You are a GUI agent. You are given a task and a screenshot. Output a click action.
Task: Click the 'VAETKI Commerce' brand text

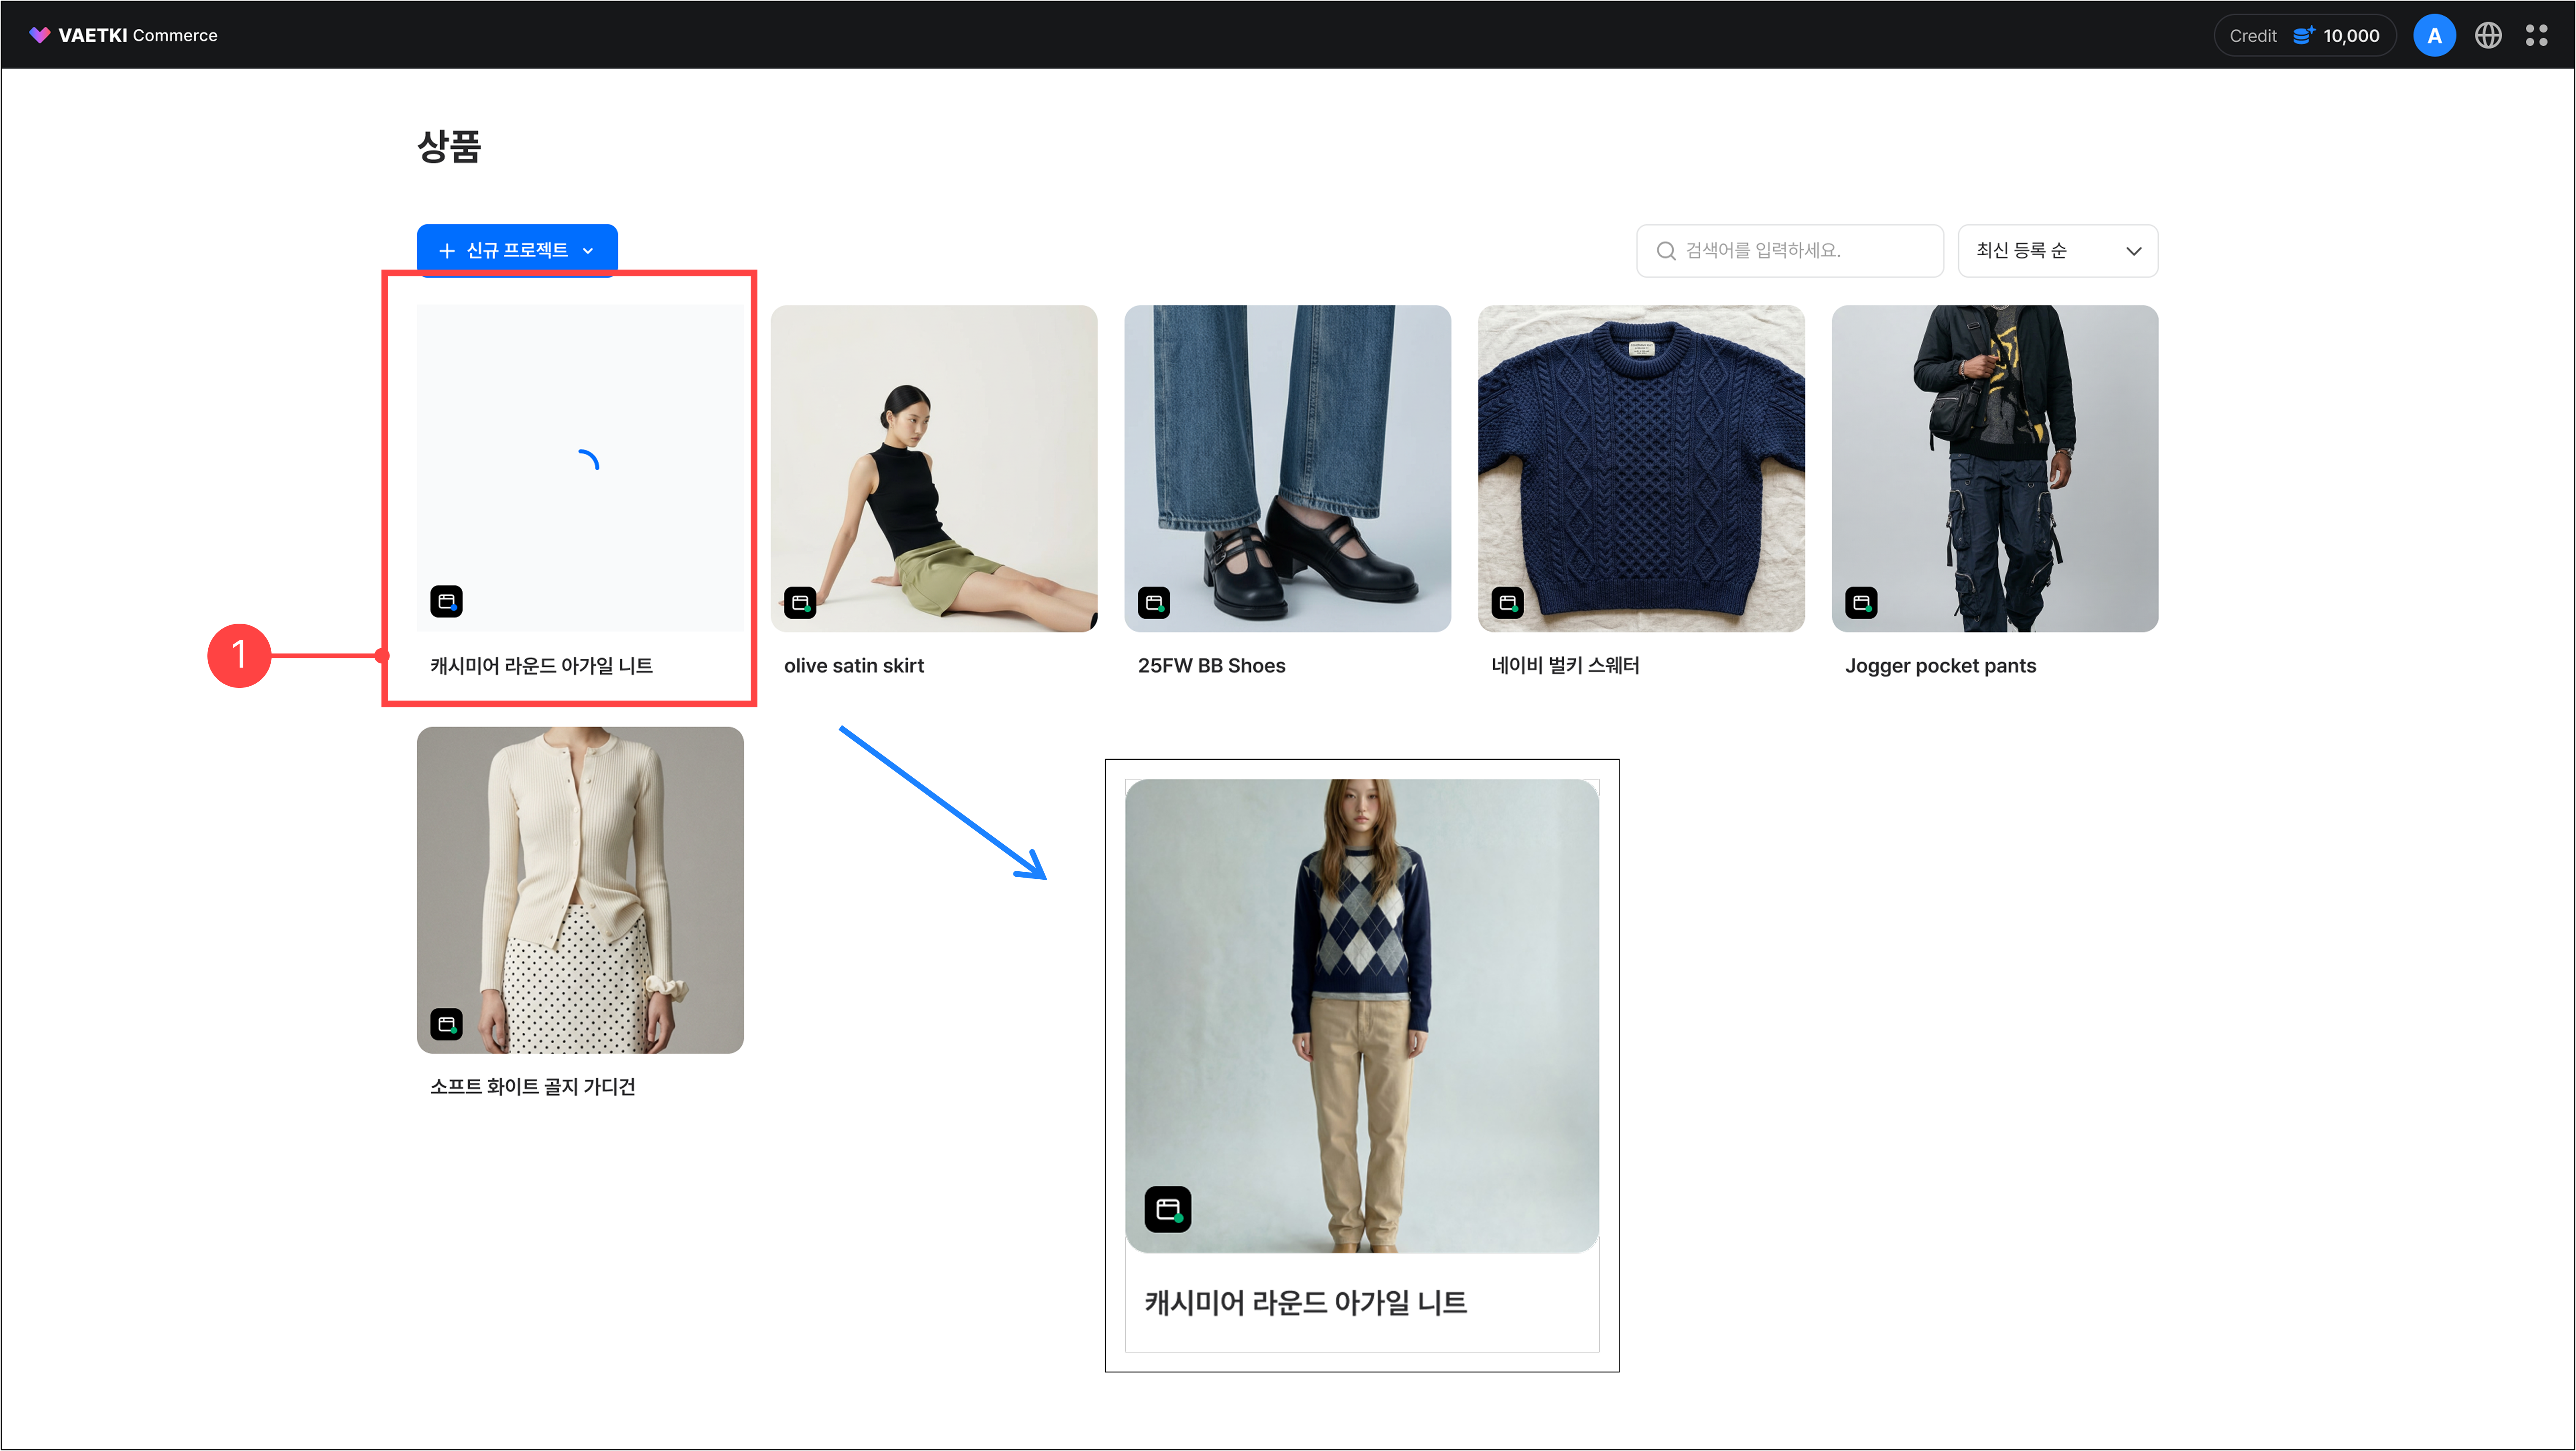138,35
